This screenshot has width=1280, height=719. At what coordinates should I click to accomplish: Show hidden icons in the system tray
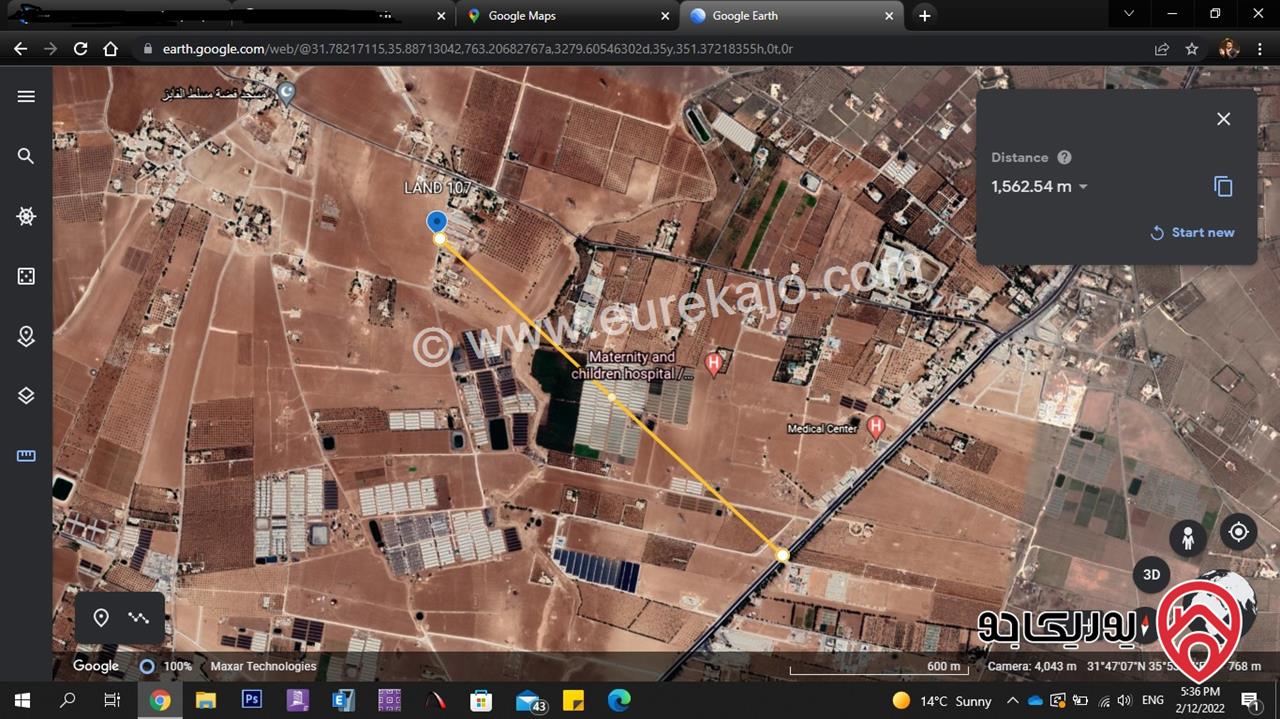click(x=1012, y=701)
